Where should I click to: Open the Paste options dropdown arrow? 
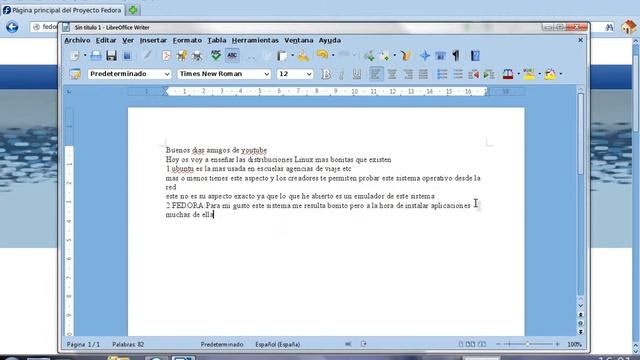click(x=292, y=56)
